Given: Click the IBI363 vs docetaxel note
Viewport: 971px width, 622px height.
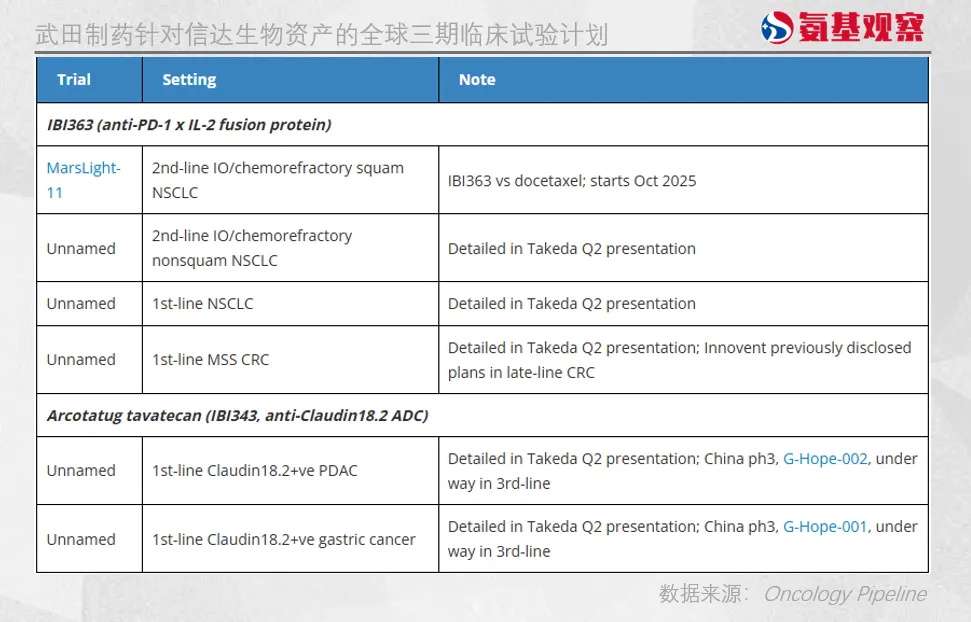Looking at the screenshot, I should [x=572, y=181].
